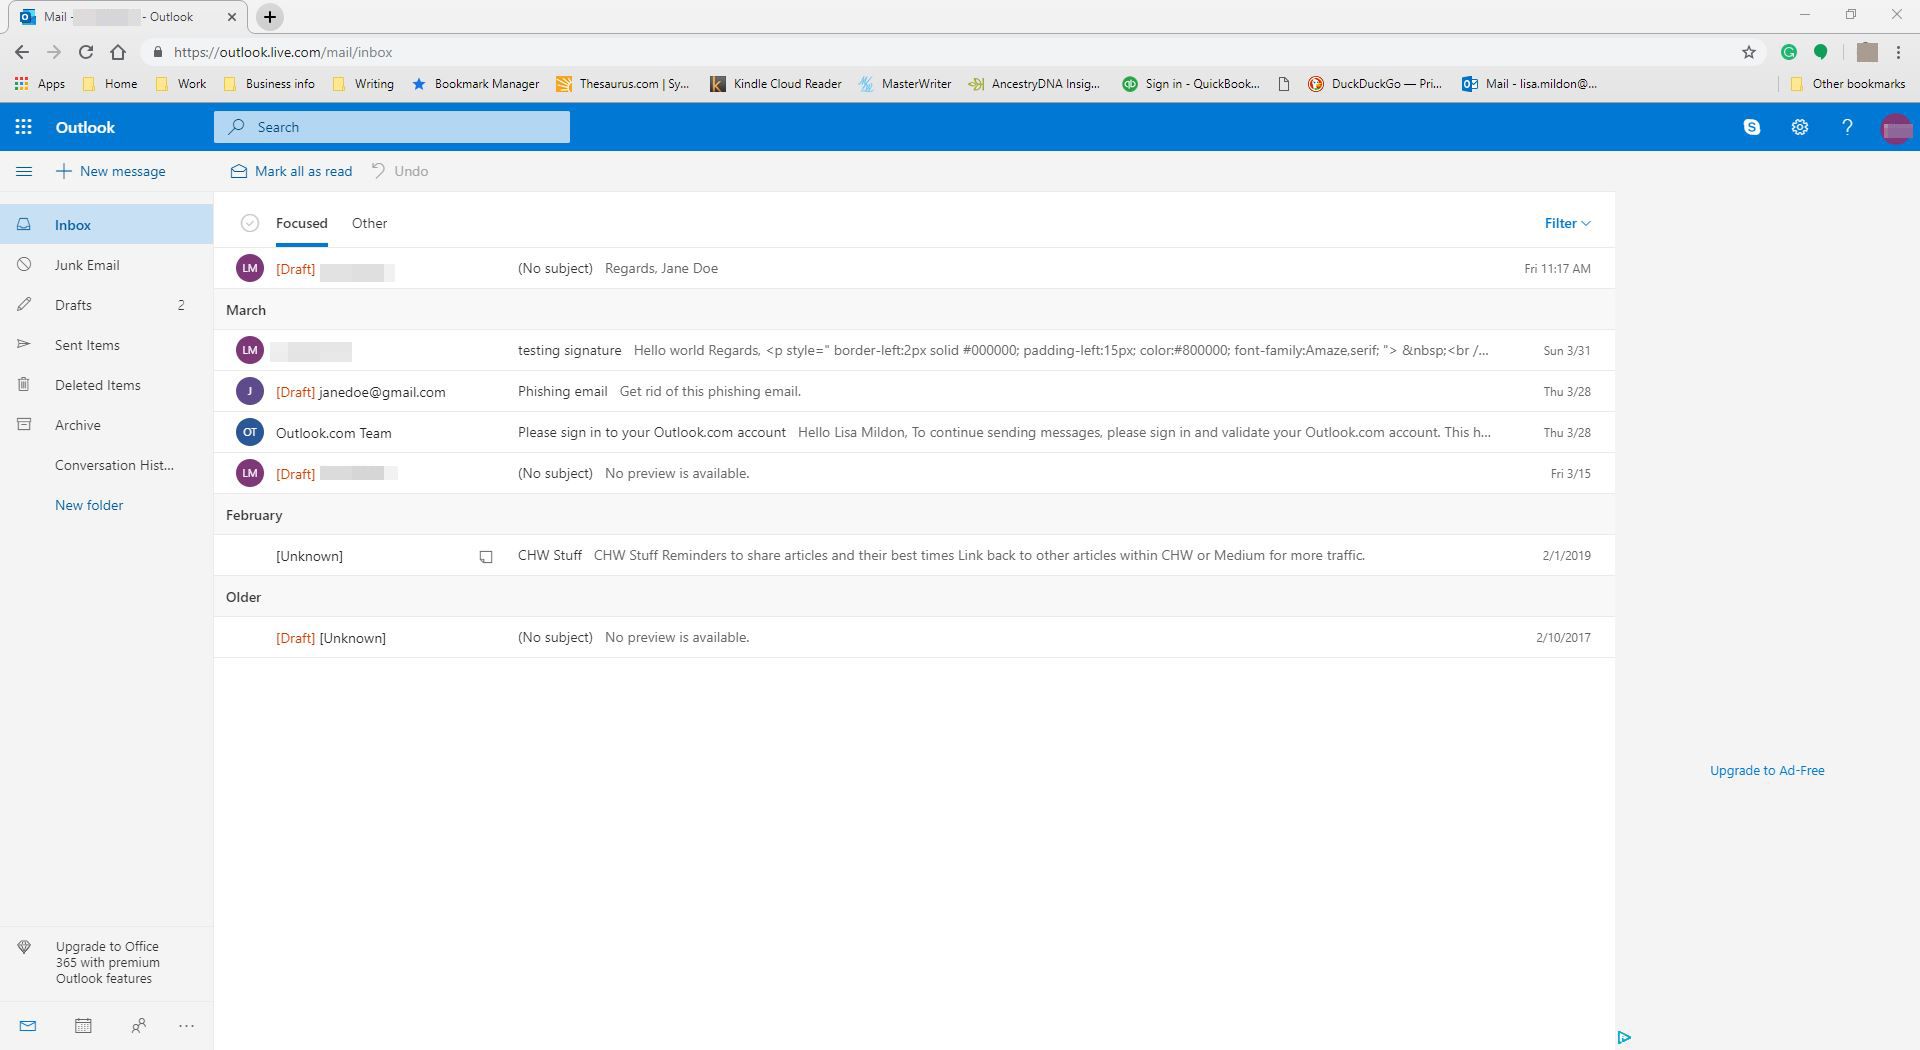Click New message button
Viewport: 1920px width, 1050px height.
pyautogui.click(x=110, y=171)
